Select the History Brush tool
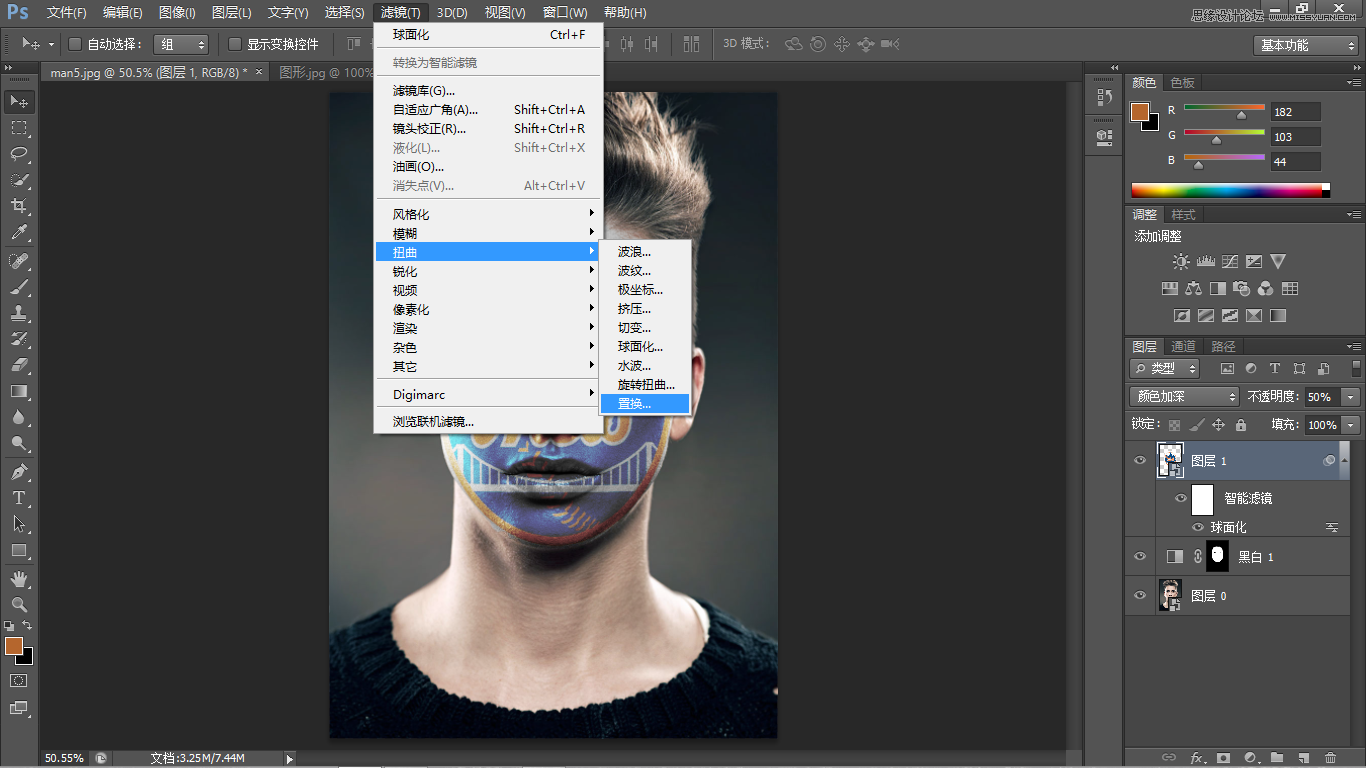 (19, 339)
